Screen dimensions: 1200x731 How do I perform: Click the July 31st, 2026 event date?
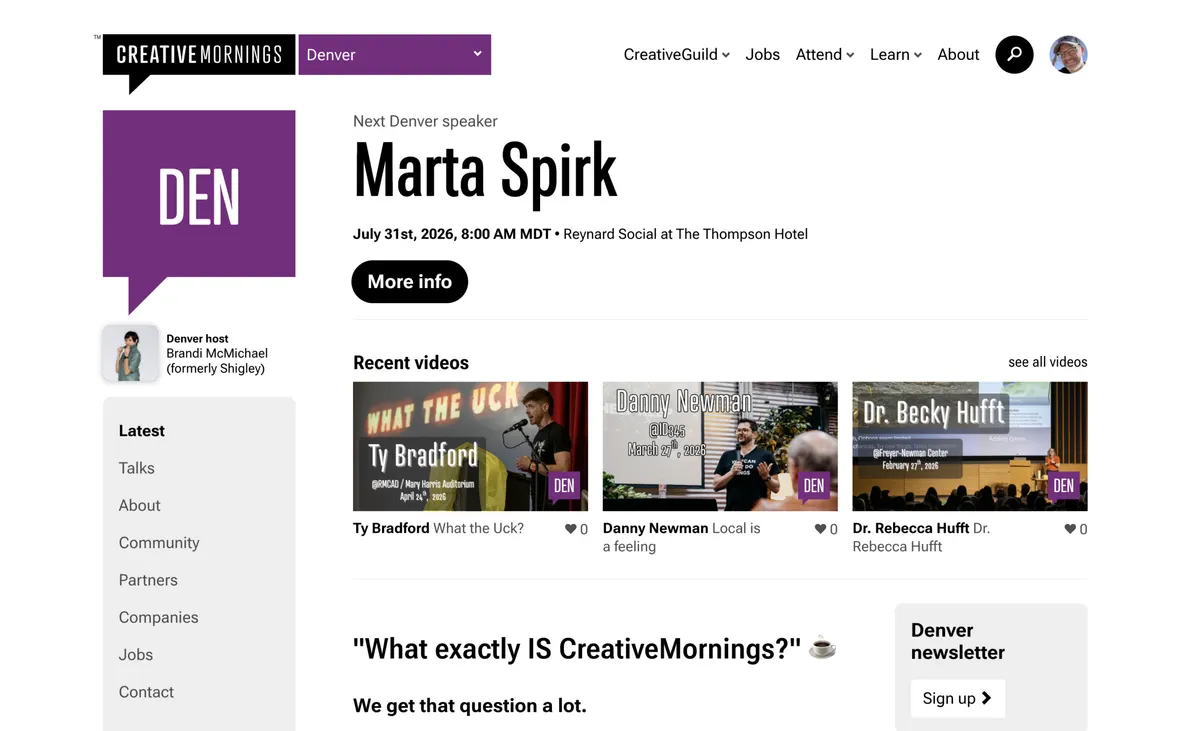[x=452, y=234]
